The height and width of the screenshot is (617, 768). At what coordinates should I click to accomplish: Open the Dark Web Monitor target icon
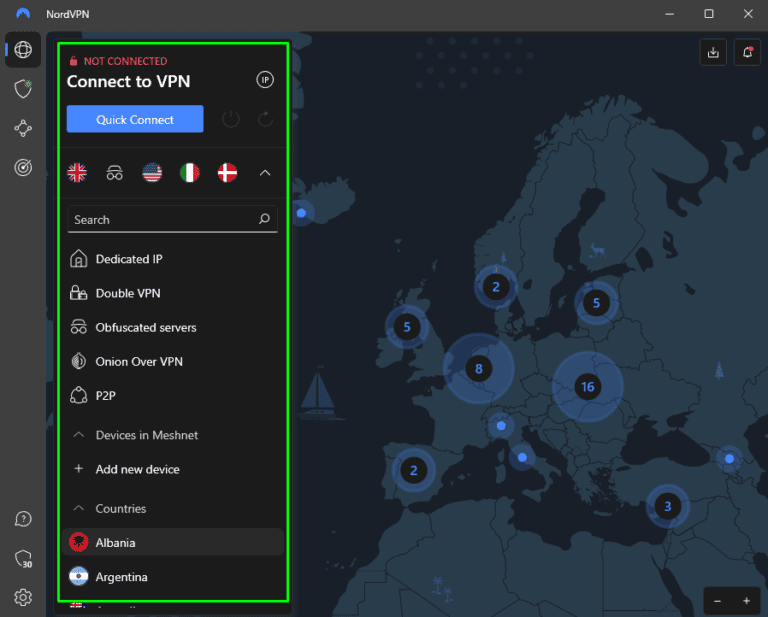coord(22,169)
